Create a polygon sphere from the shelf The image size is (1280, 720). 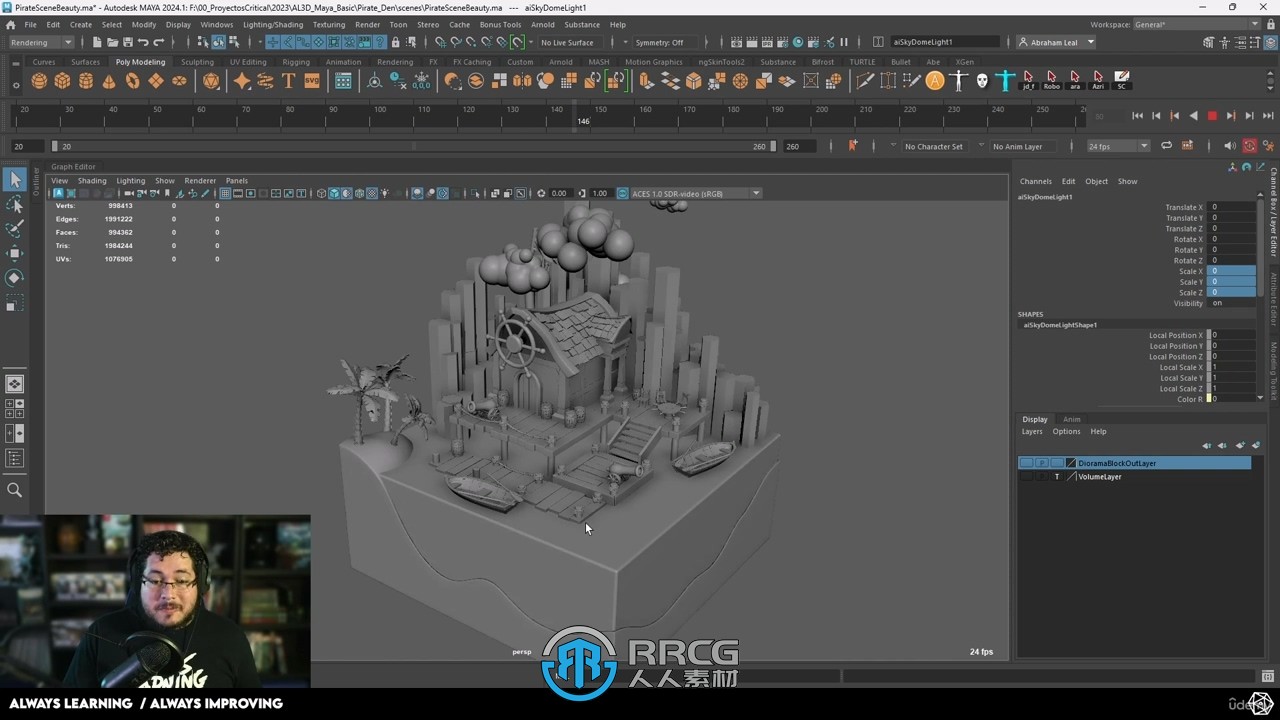[x=39, y=81]
